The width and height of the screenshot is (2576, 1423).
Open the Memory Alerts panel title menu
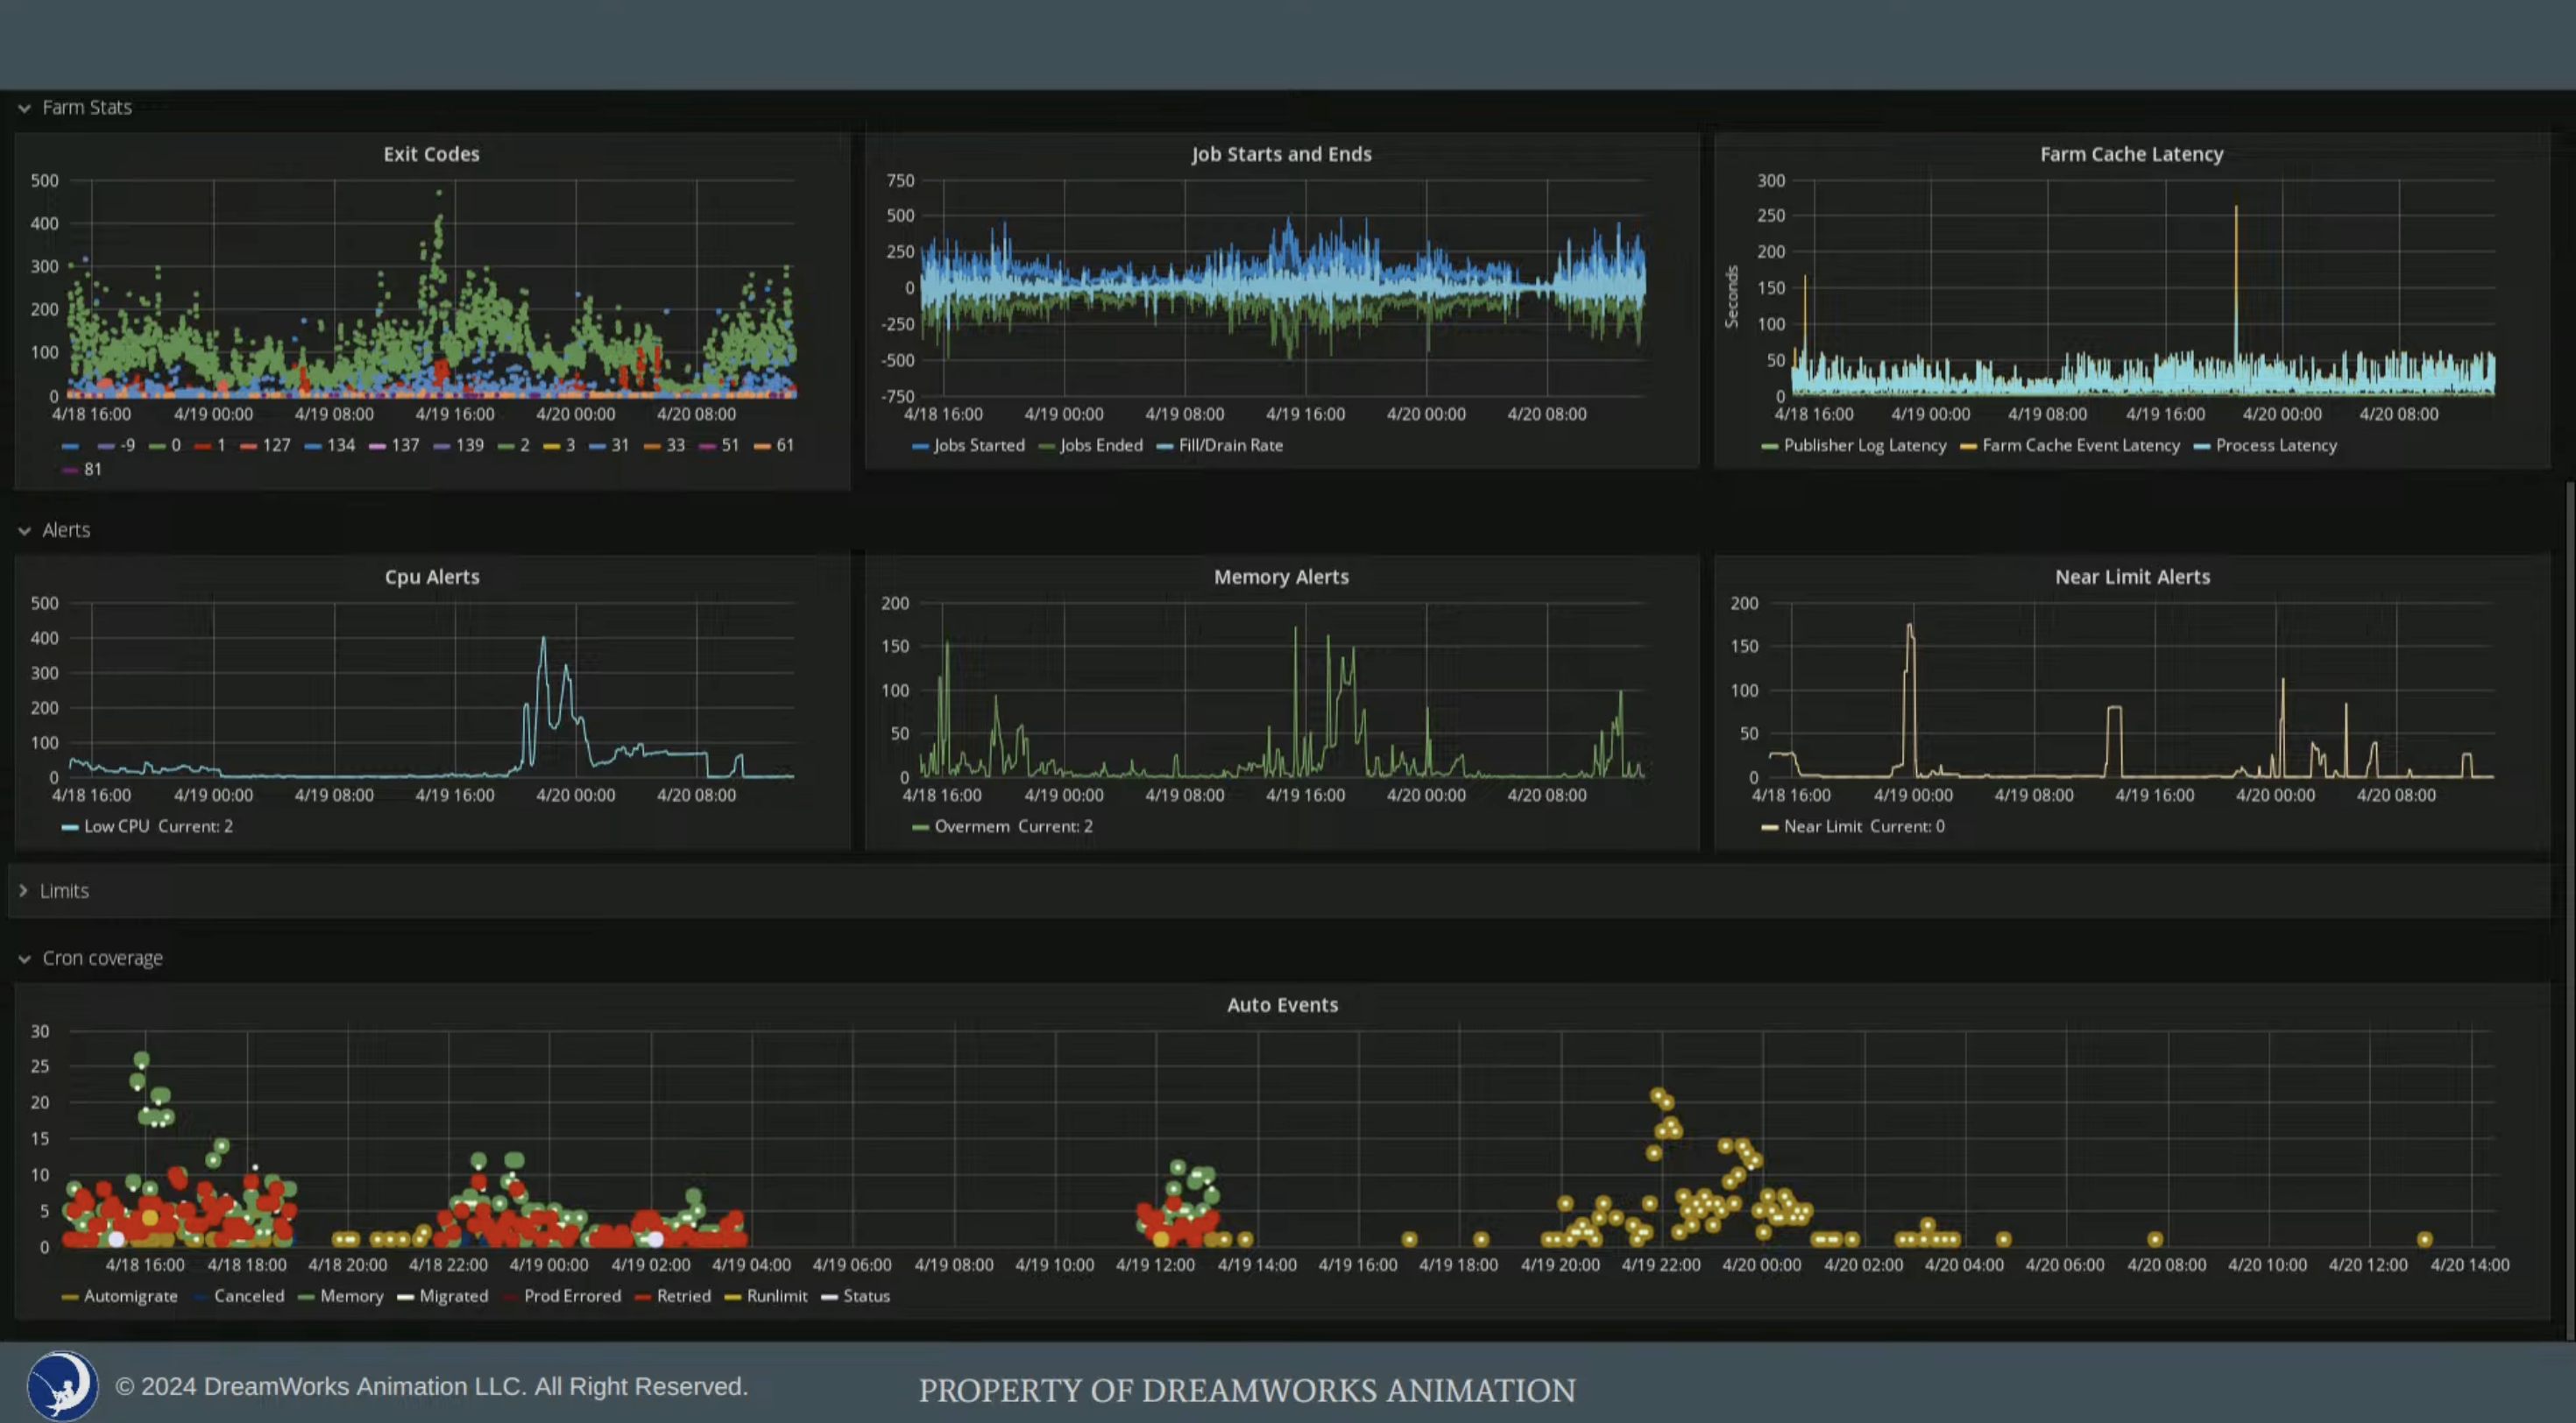tap(1281, 577)
